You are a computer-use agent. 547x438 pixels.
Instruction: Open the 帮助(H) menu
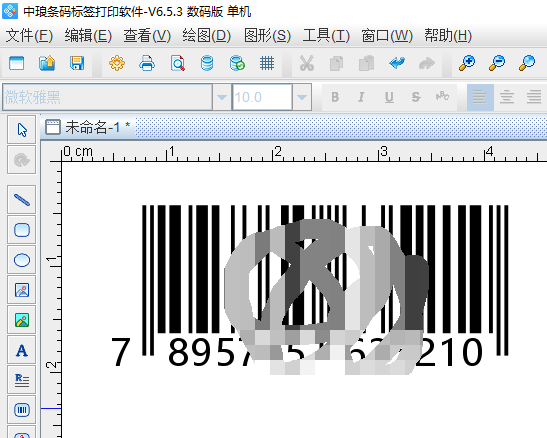pos(448,36)
